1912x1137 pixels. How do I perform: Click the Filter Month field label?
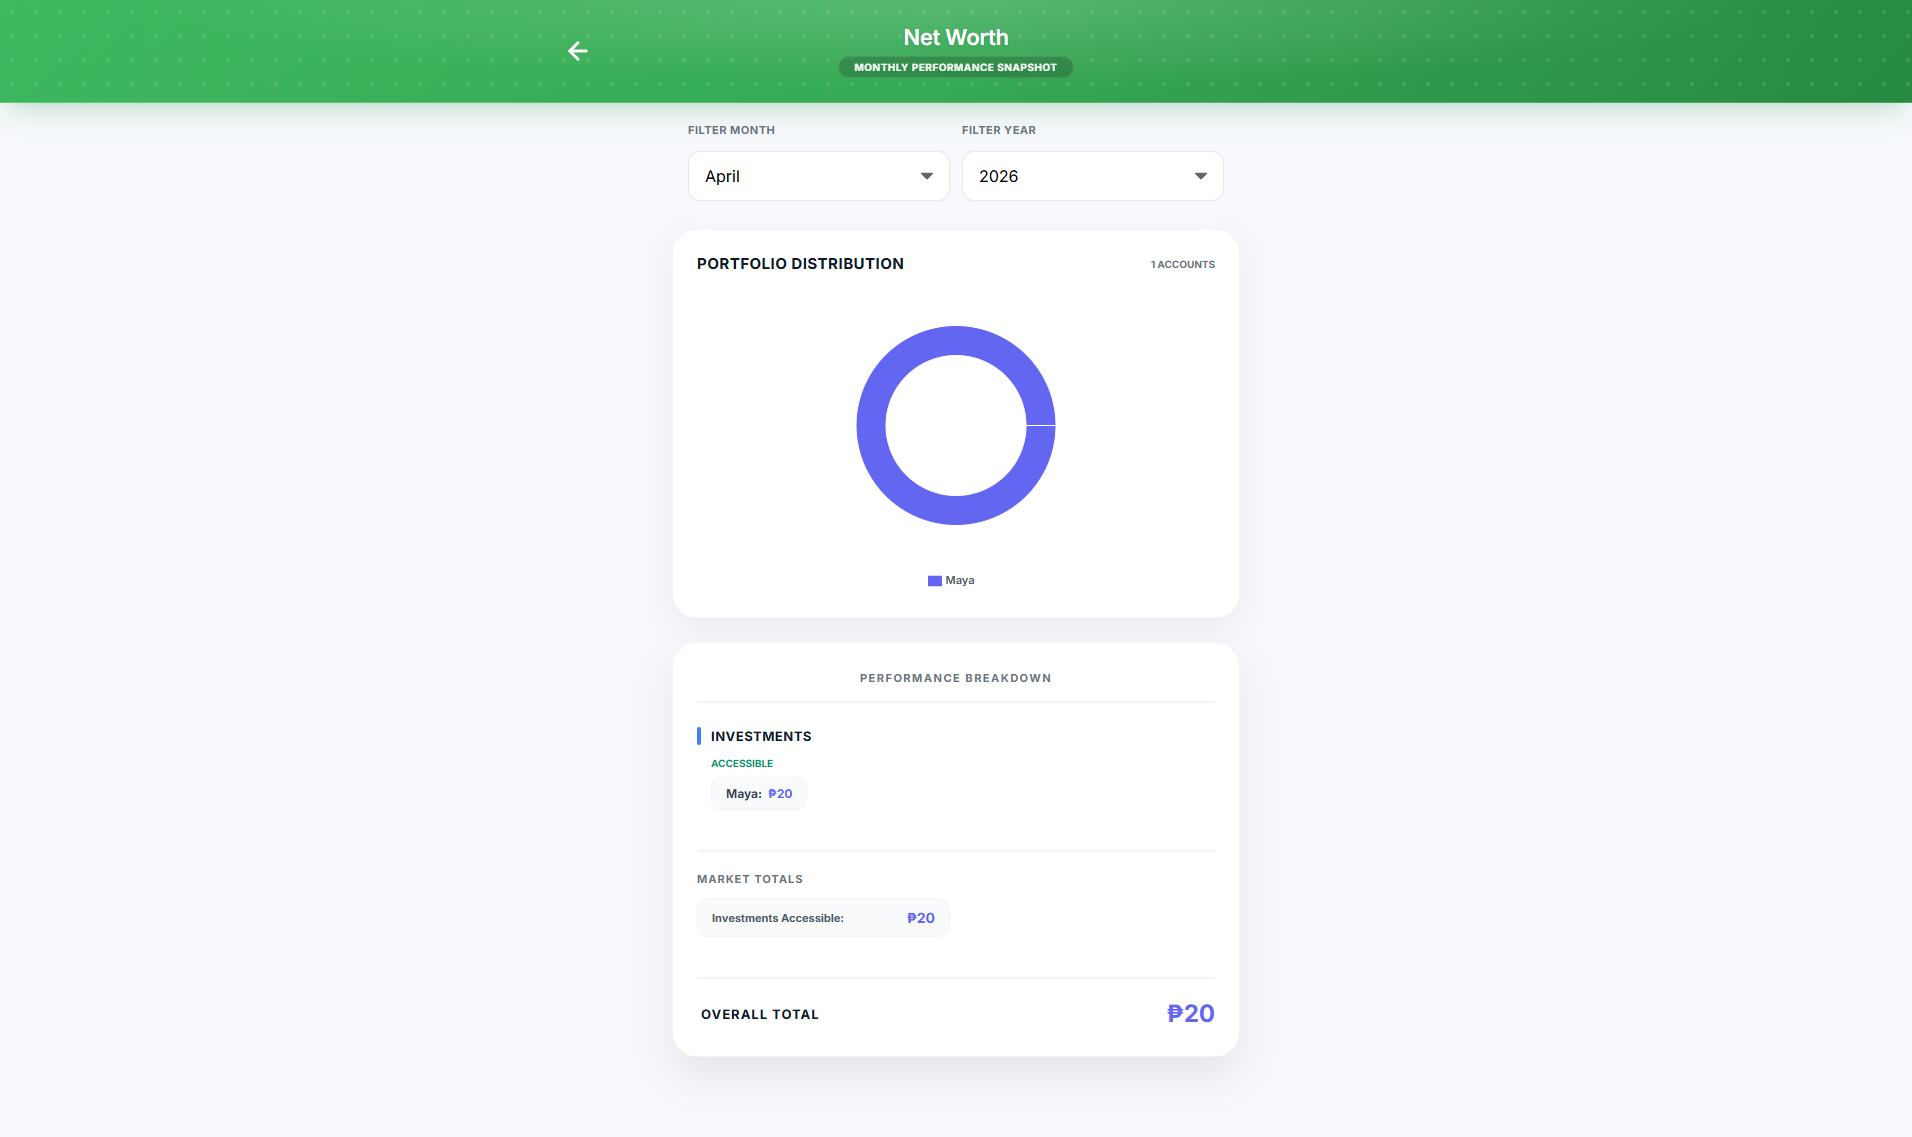pyautogui.click(x=731, y=130)
